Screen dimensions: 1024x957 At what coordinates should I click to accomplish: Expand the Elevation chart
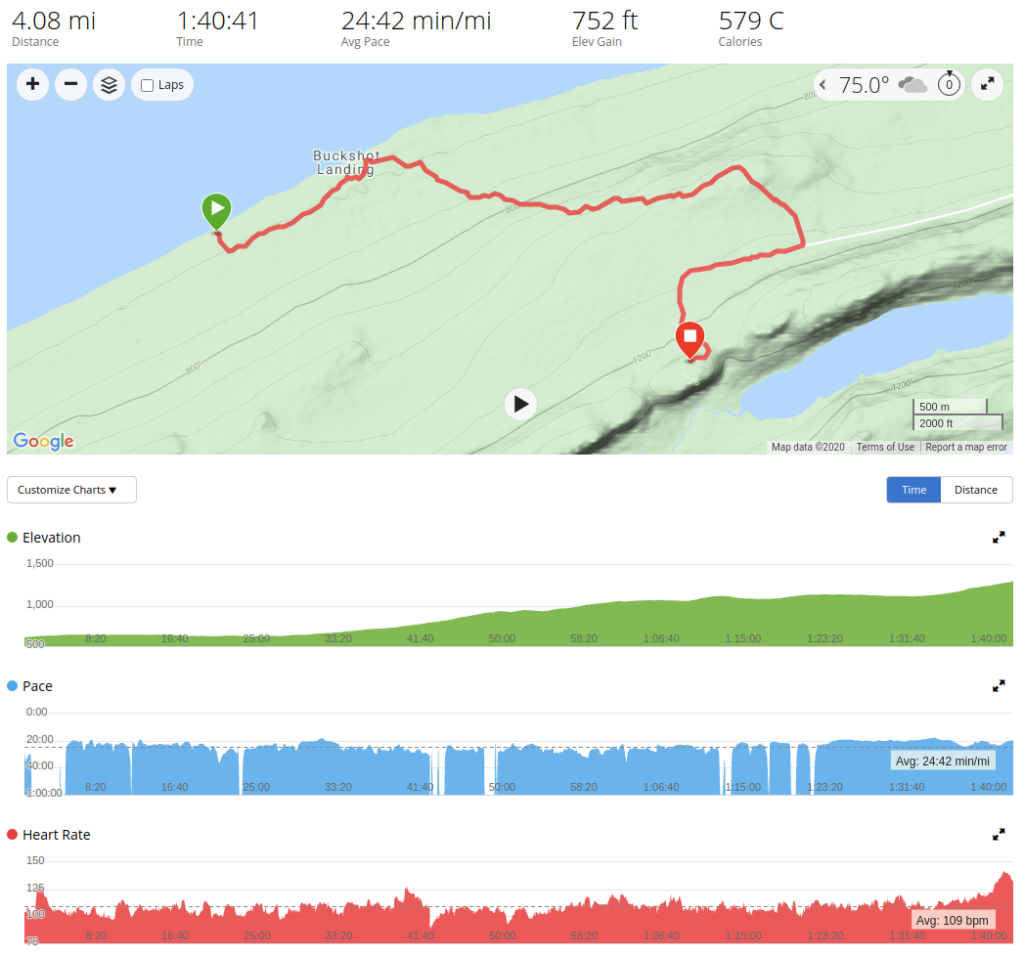click(998, 538)
